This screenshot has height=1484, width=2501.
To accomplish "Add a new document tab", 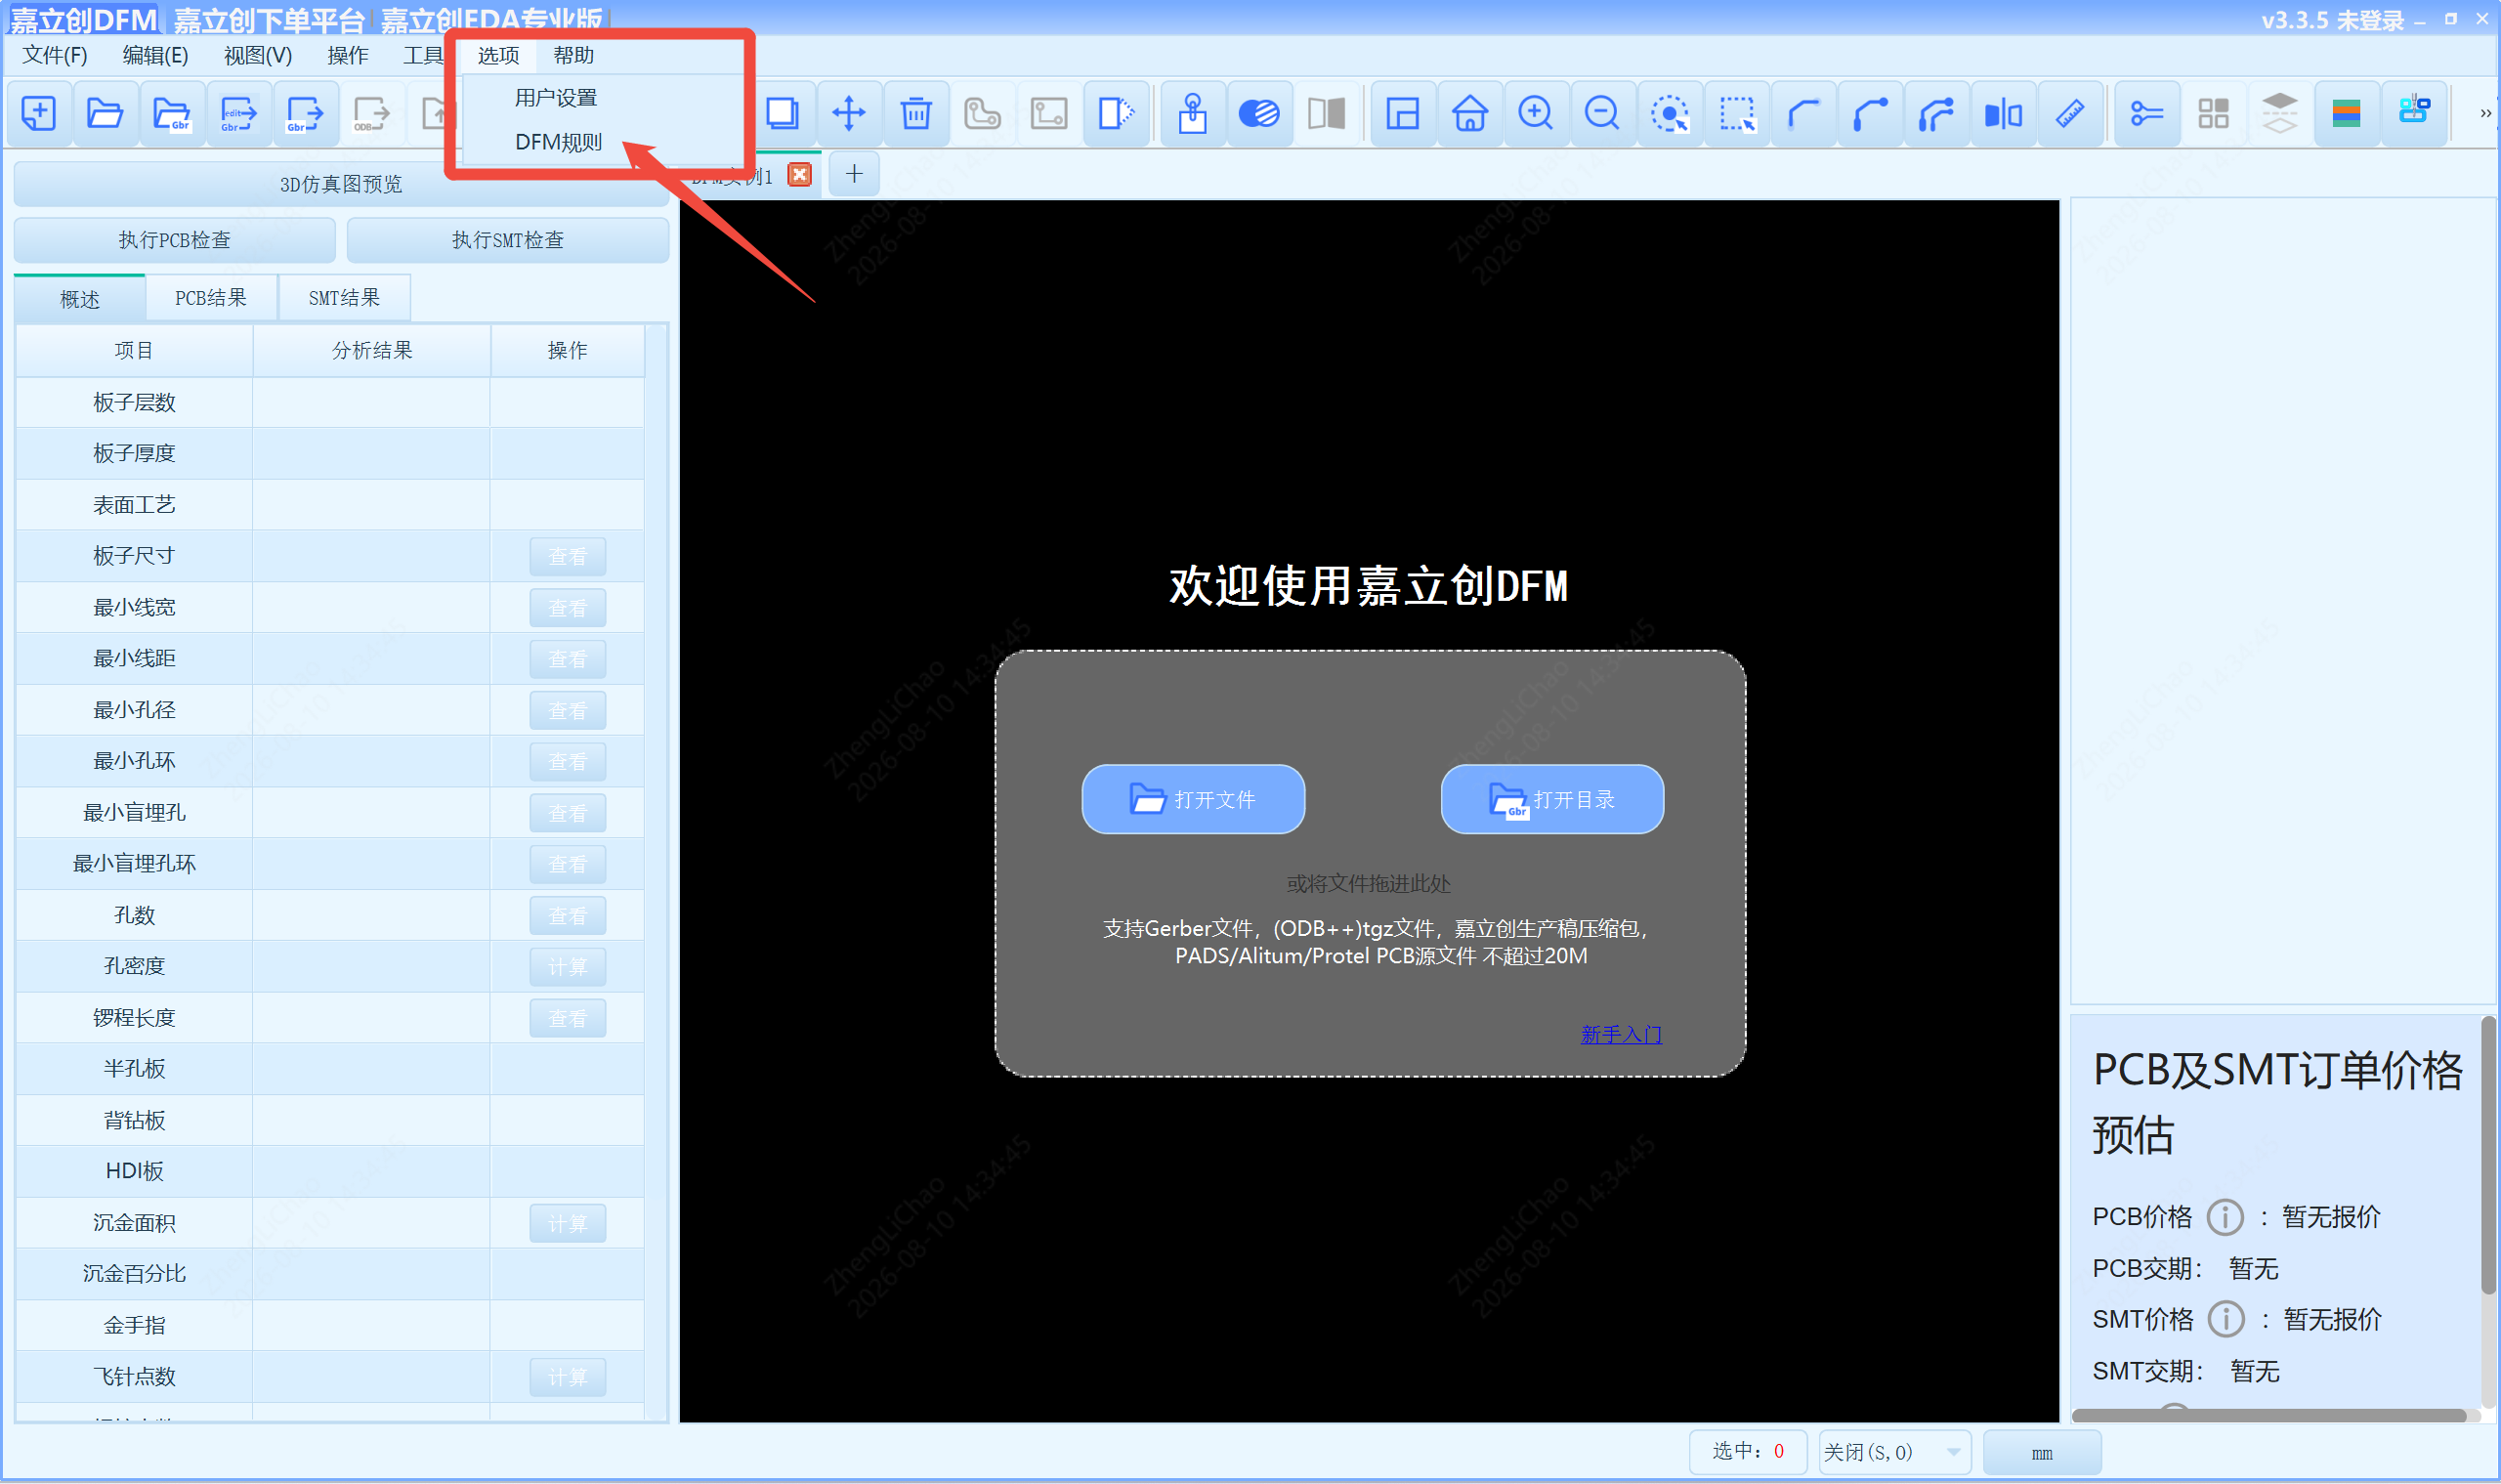I will [x=854, y=174].
